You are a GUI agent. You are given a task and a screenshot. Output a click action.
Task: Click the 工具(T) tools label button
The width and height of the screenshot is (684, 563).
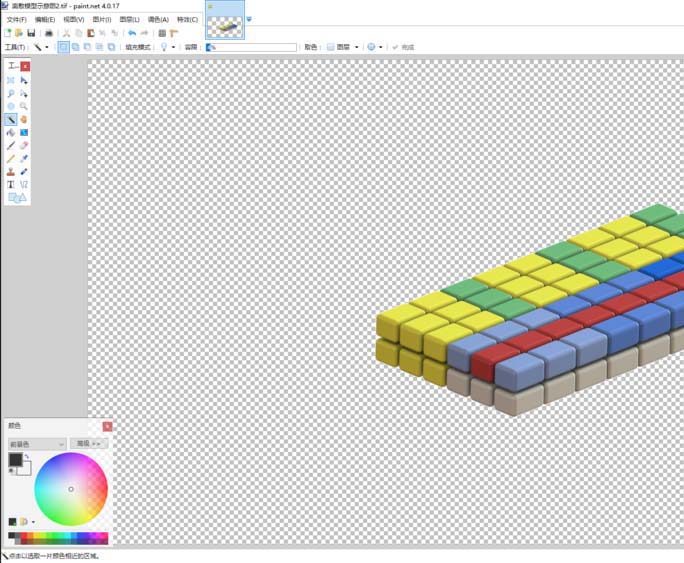click(15, 47)
